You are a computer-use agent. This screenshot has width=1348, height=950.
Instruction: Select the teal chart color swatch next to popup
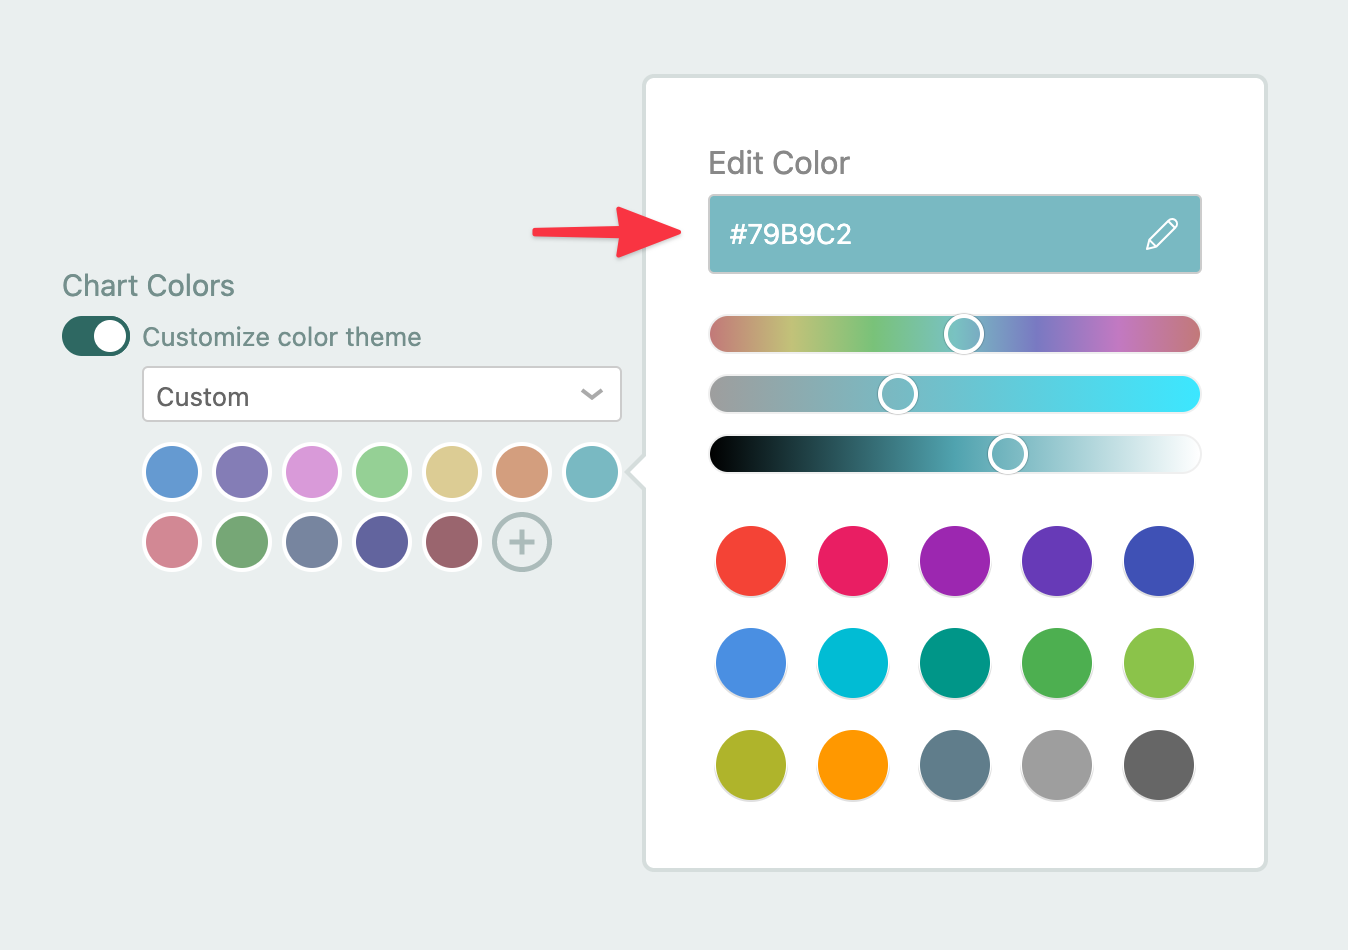[592, 472]
